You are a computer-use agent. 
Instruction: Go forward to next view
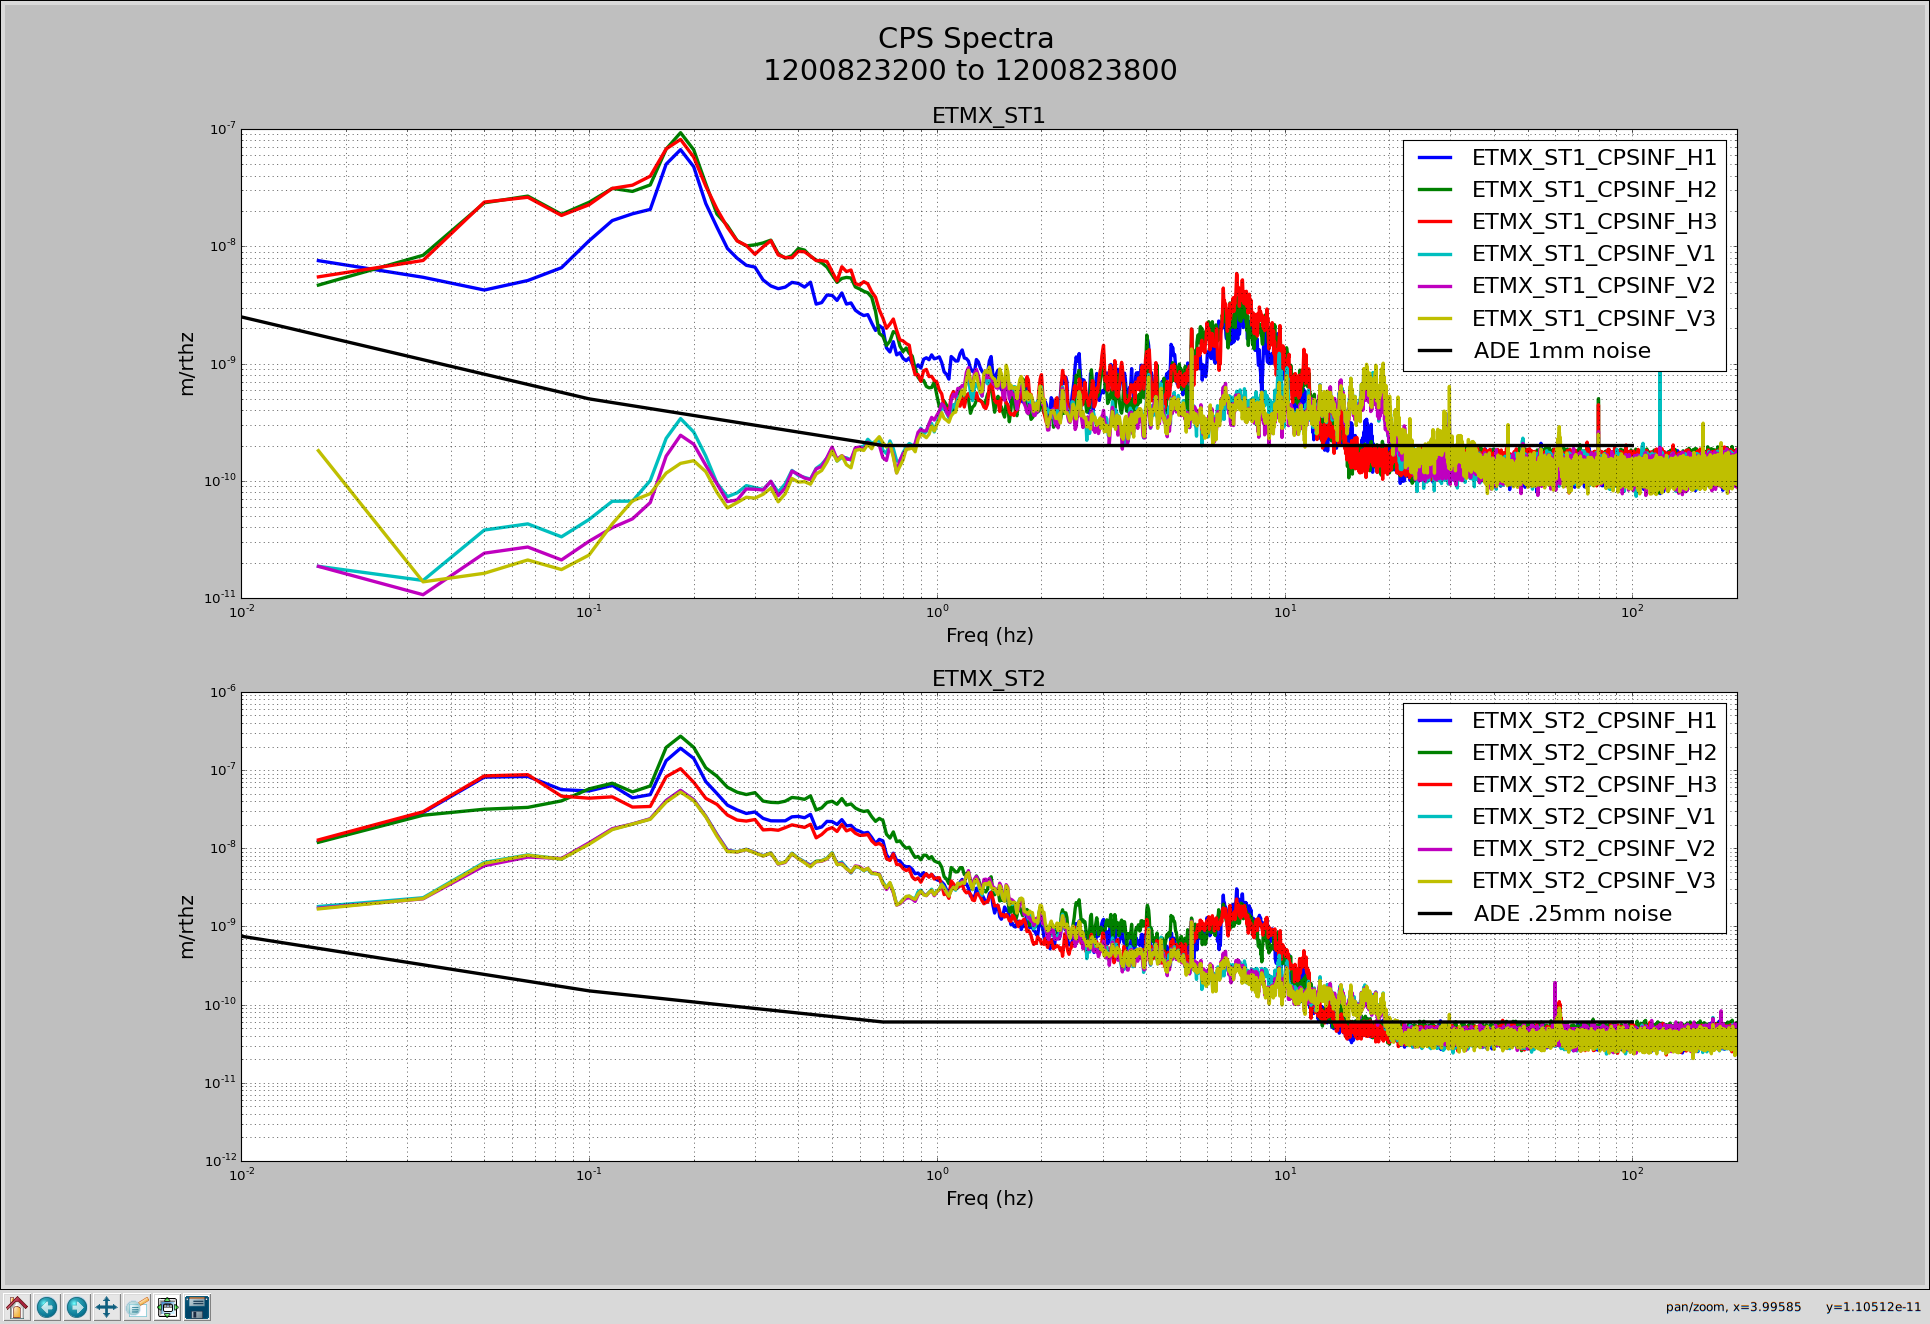[x=77, y=1307]
